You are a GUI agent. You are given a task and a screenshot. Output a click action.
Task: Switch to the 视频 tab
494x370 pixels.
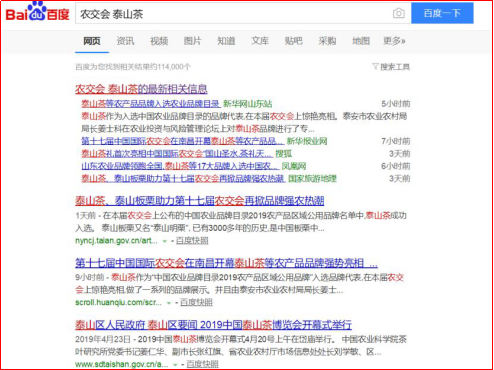(x=159, y=41)
